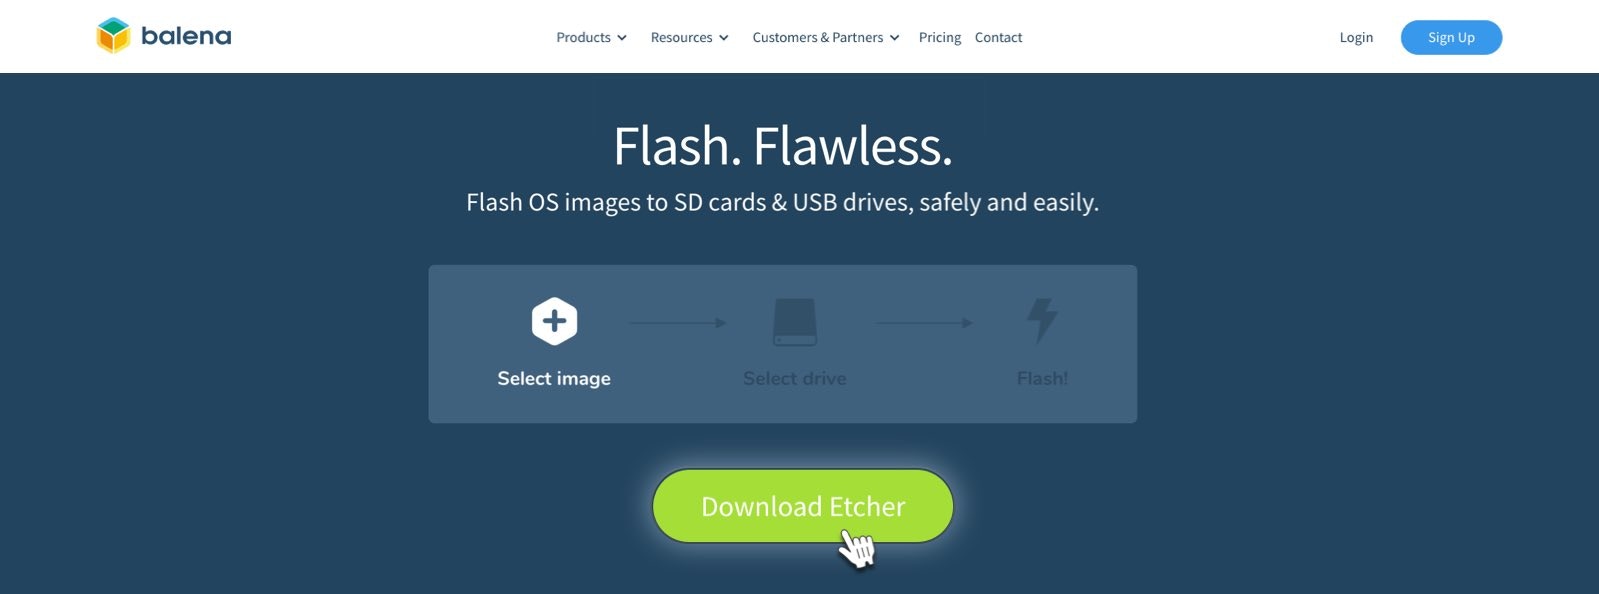The width and height of the screenshot is (1599, 594).
Task: Expand the Products chevron arrow
Action: (622, 38)
